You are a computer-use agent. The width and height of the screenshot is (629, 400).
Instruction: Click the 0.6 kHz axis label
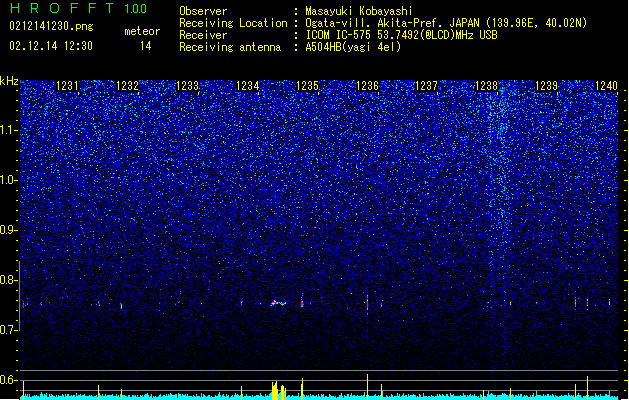click(x=9, y=380)
